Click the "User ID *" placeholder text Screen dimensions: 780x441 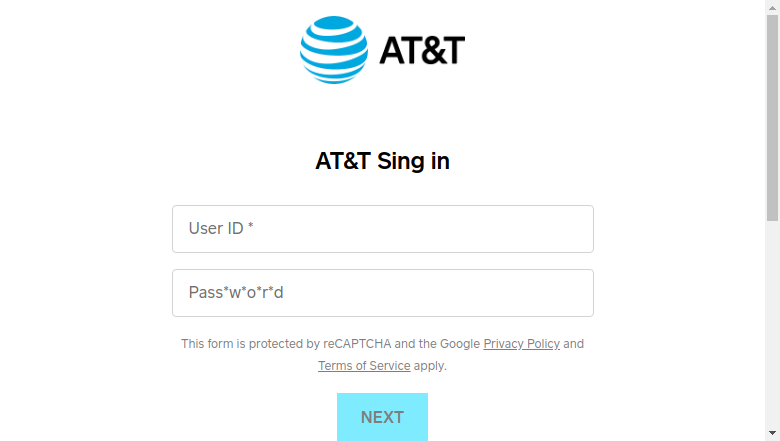[x=221, y=228]
